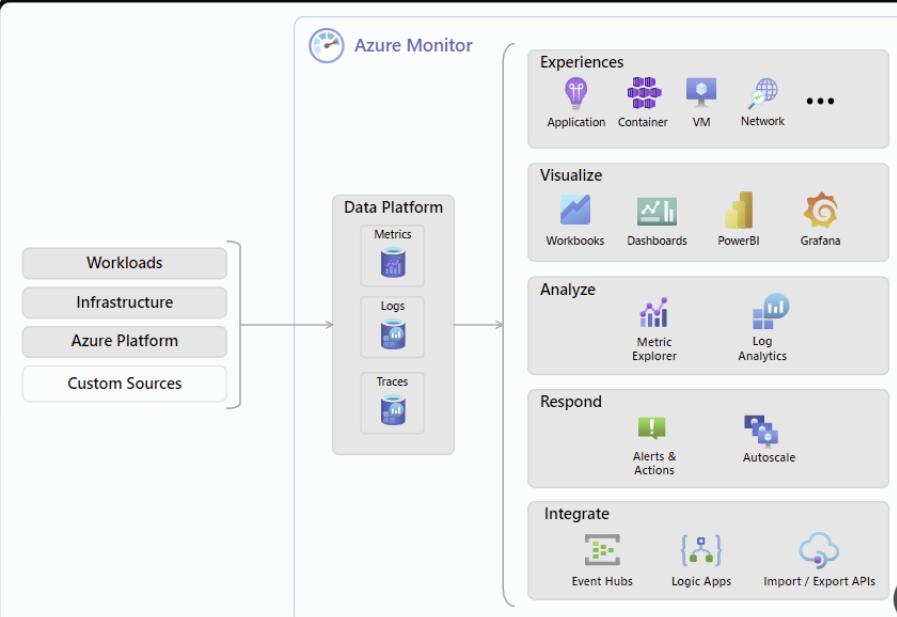Click the Network label text
Viewport: 897px width, 617px height.
pos(763,121)
